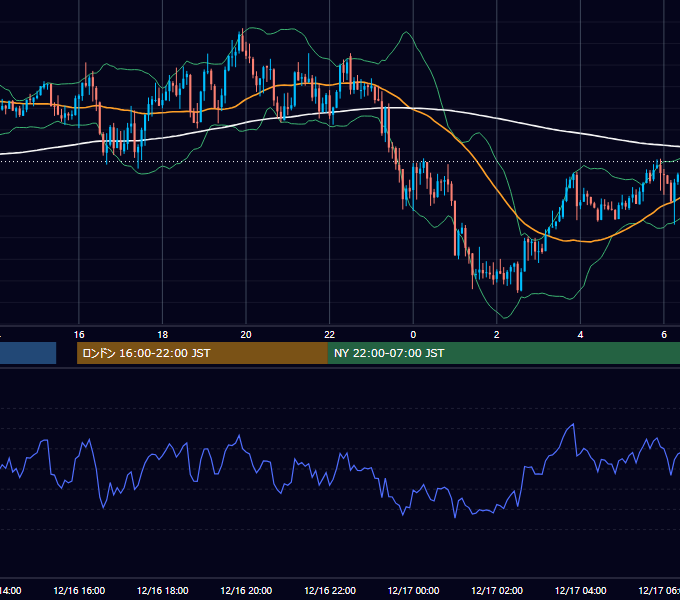Select the London 16:00-22:00 JST session bar
The height and width of the screenshot is (600, 680).
202,353
